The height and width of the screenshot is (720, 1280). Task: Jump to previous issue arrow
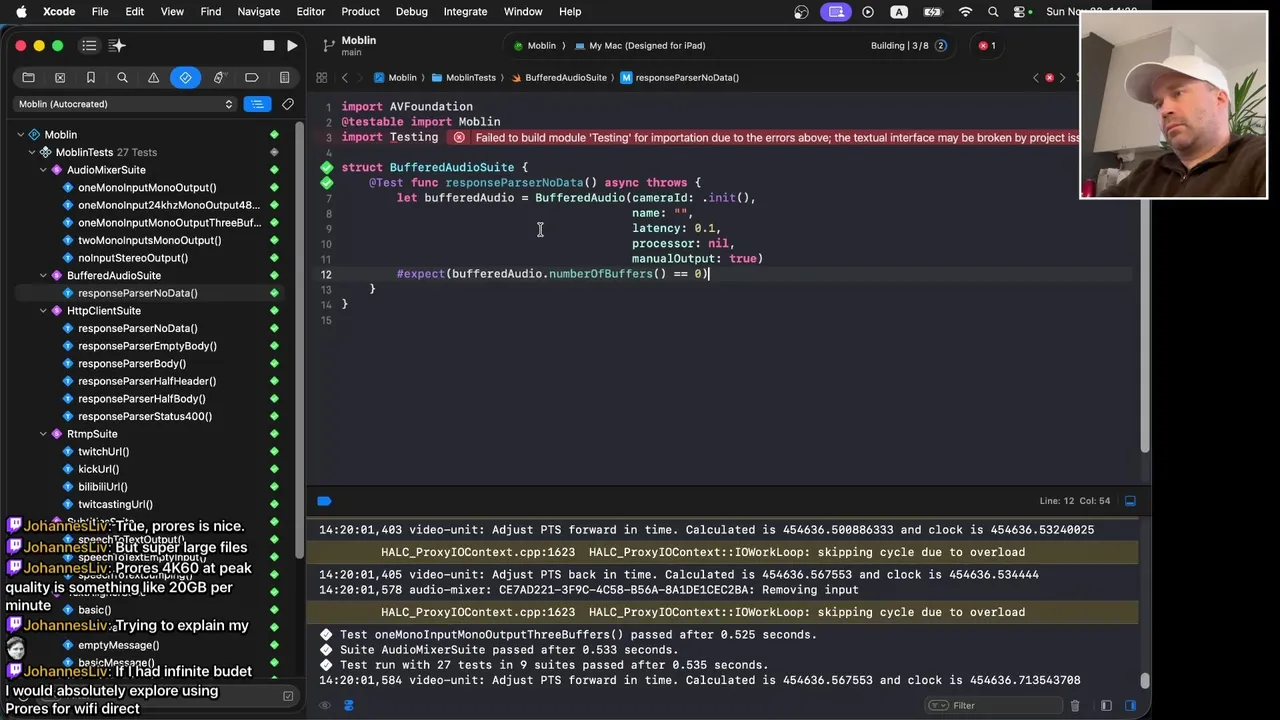point(1036,77)
